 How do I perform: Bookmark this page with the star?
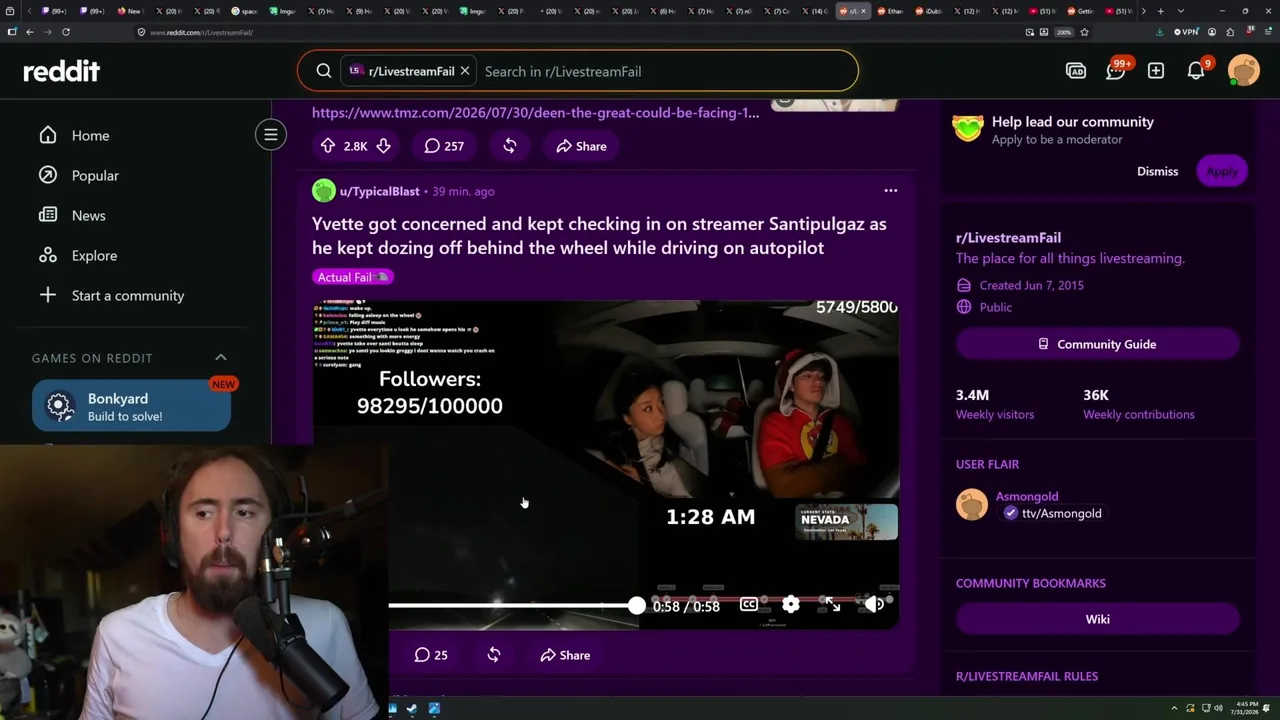coord(1084,32)
